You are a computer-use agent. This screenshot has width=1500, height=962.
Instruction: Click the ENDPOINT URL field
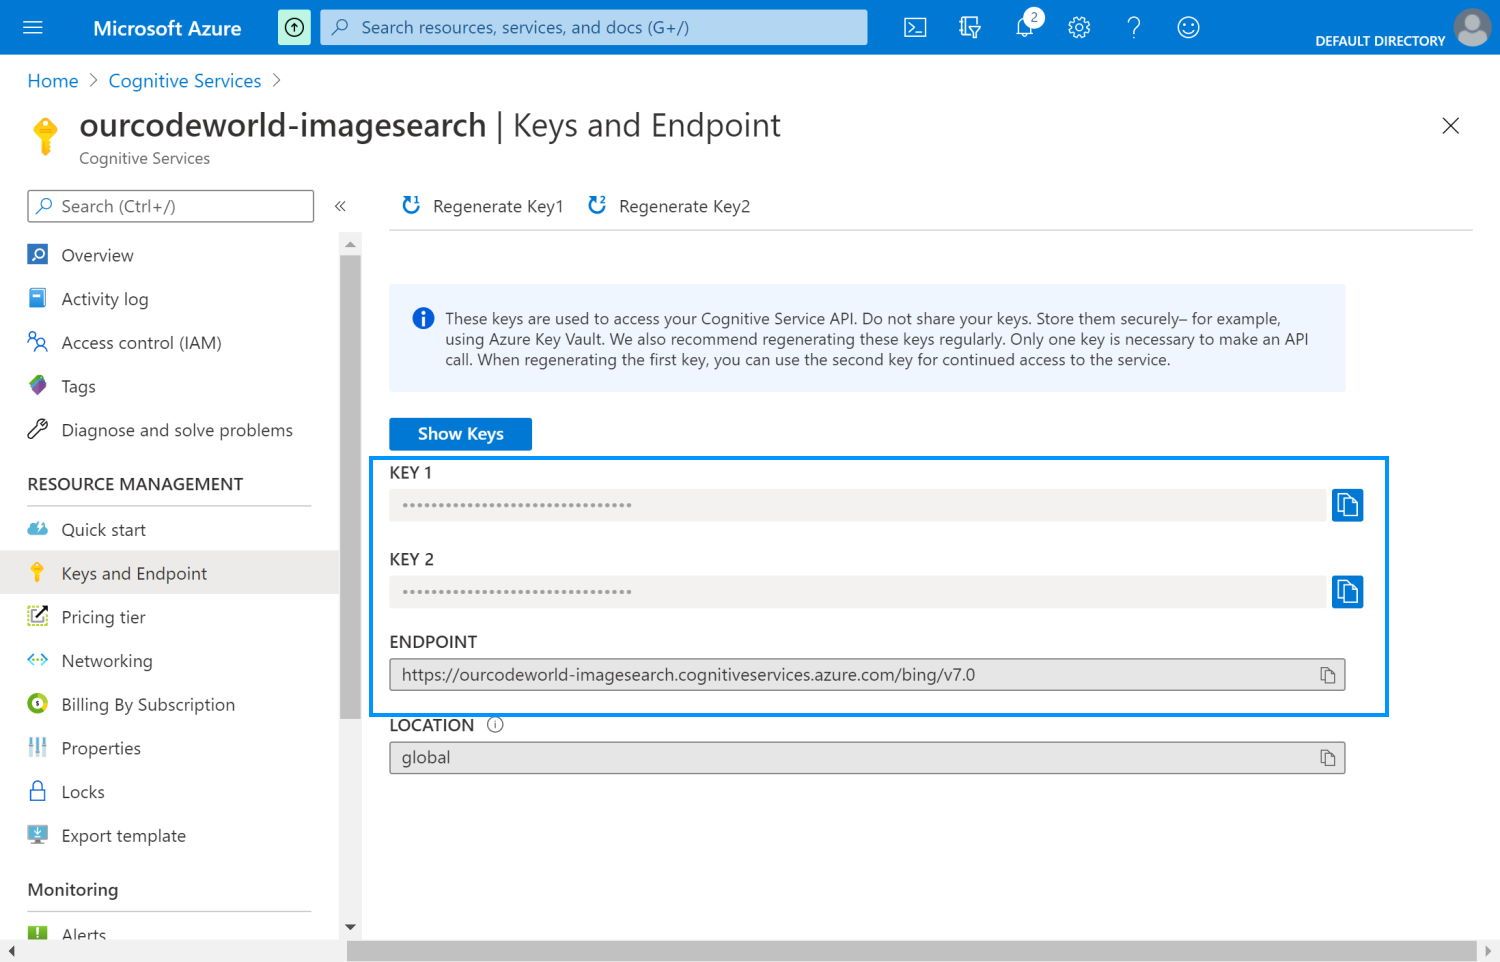click(x=867, y=675)
